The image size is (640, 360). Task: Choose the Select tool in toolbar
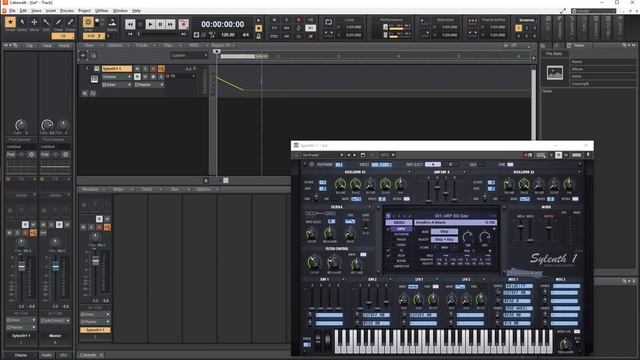pyautogui.click(x=22, y=22)
